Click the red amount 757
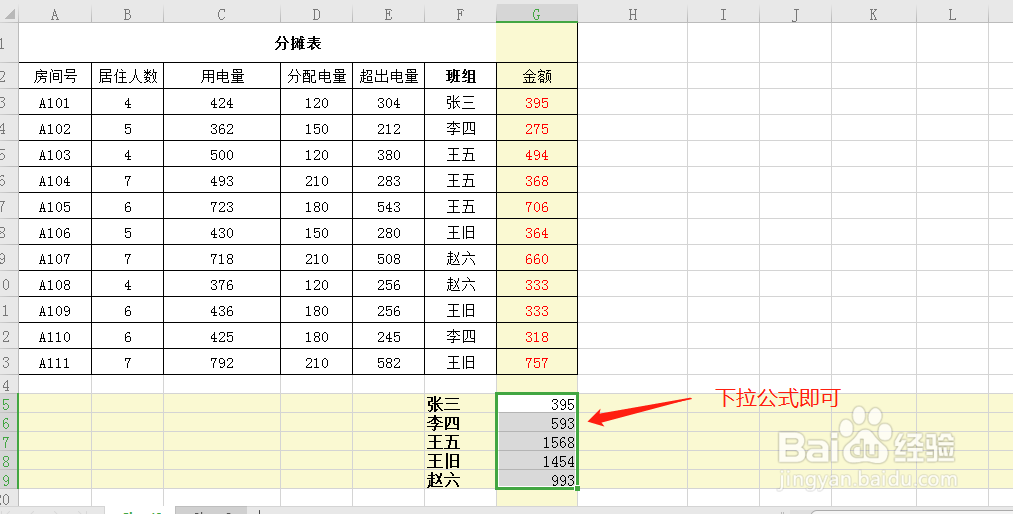The image size is (1013, 514). coord(537,363)
